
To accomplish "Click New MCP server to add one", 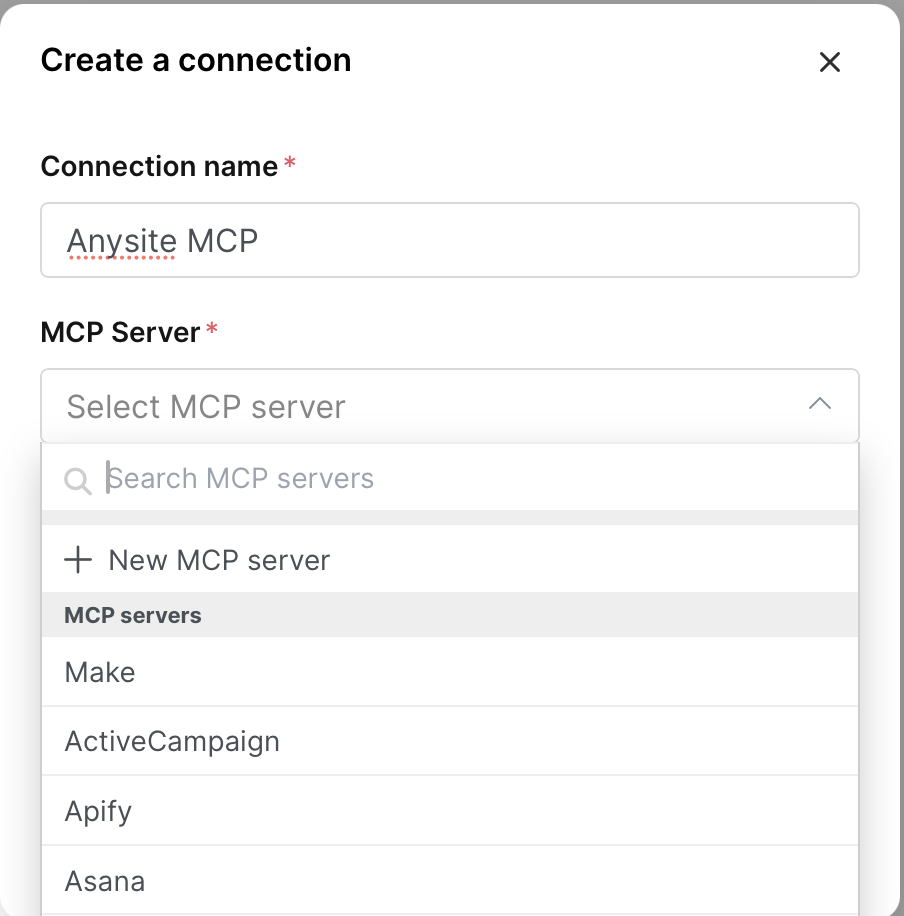I will 219,560.
